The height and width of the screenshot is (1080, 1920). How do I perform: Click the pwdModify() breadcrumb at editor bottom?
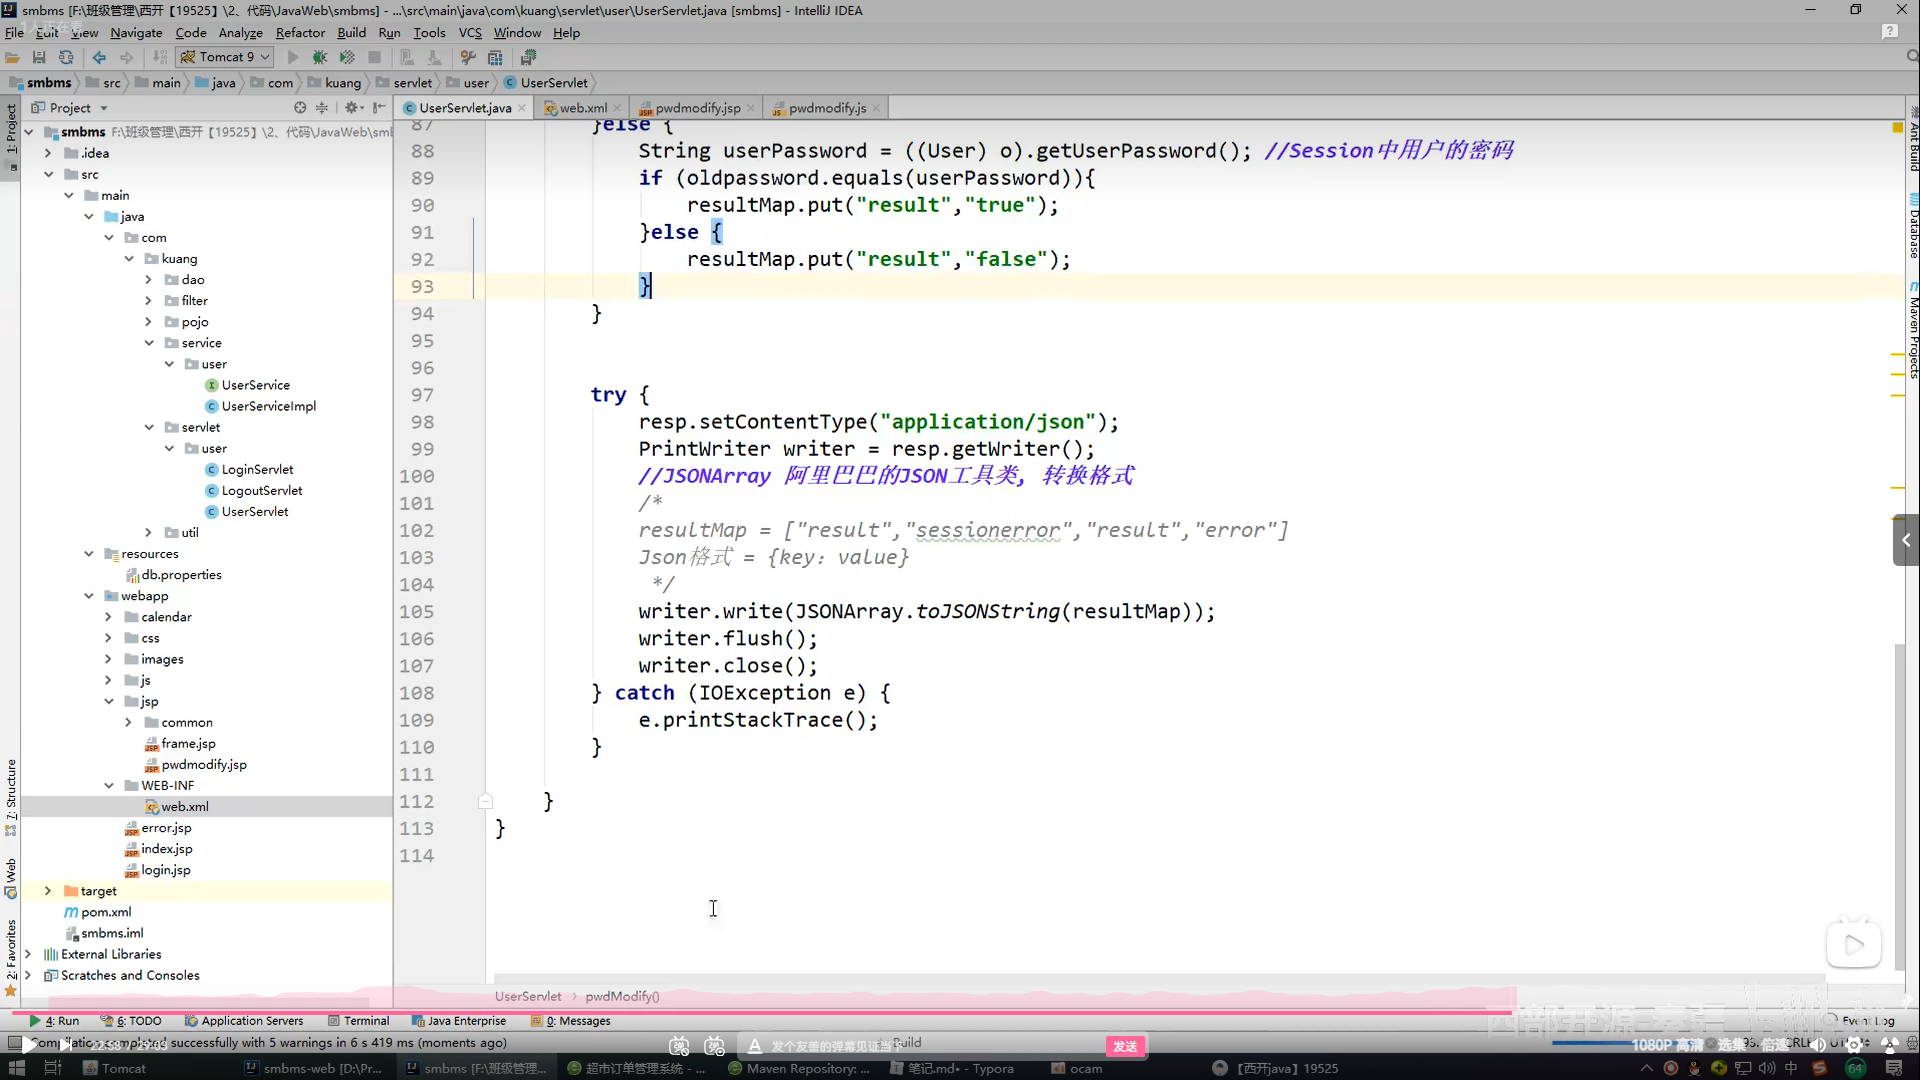(x=622, y=996)
